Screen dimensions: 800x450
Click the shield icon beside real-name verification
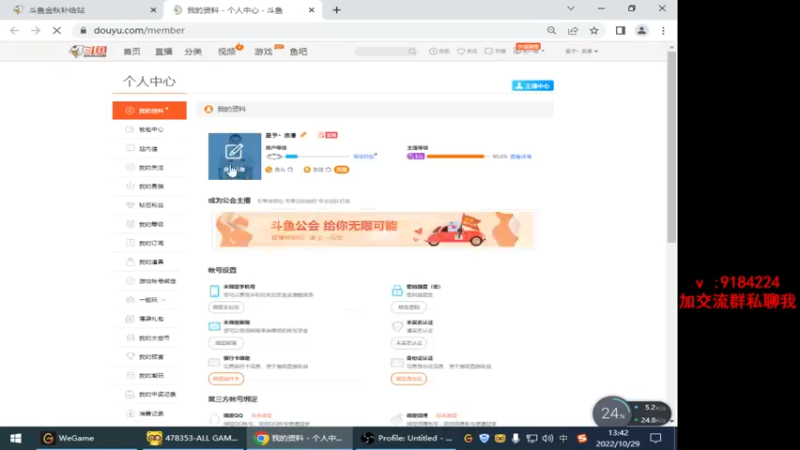(397, 326)
